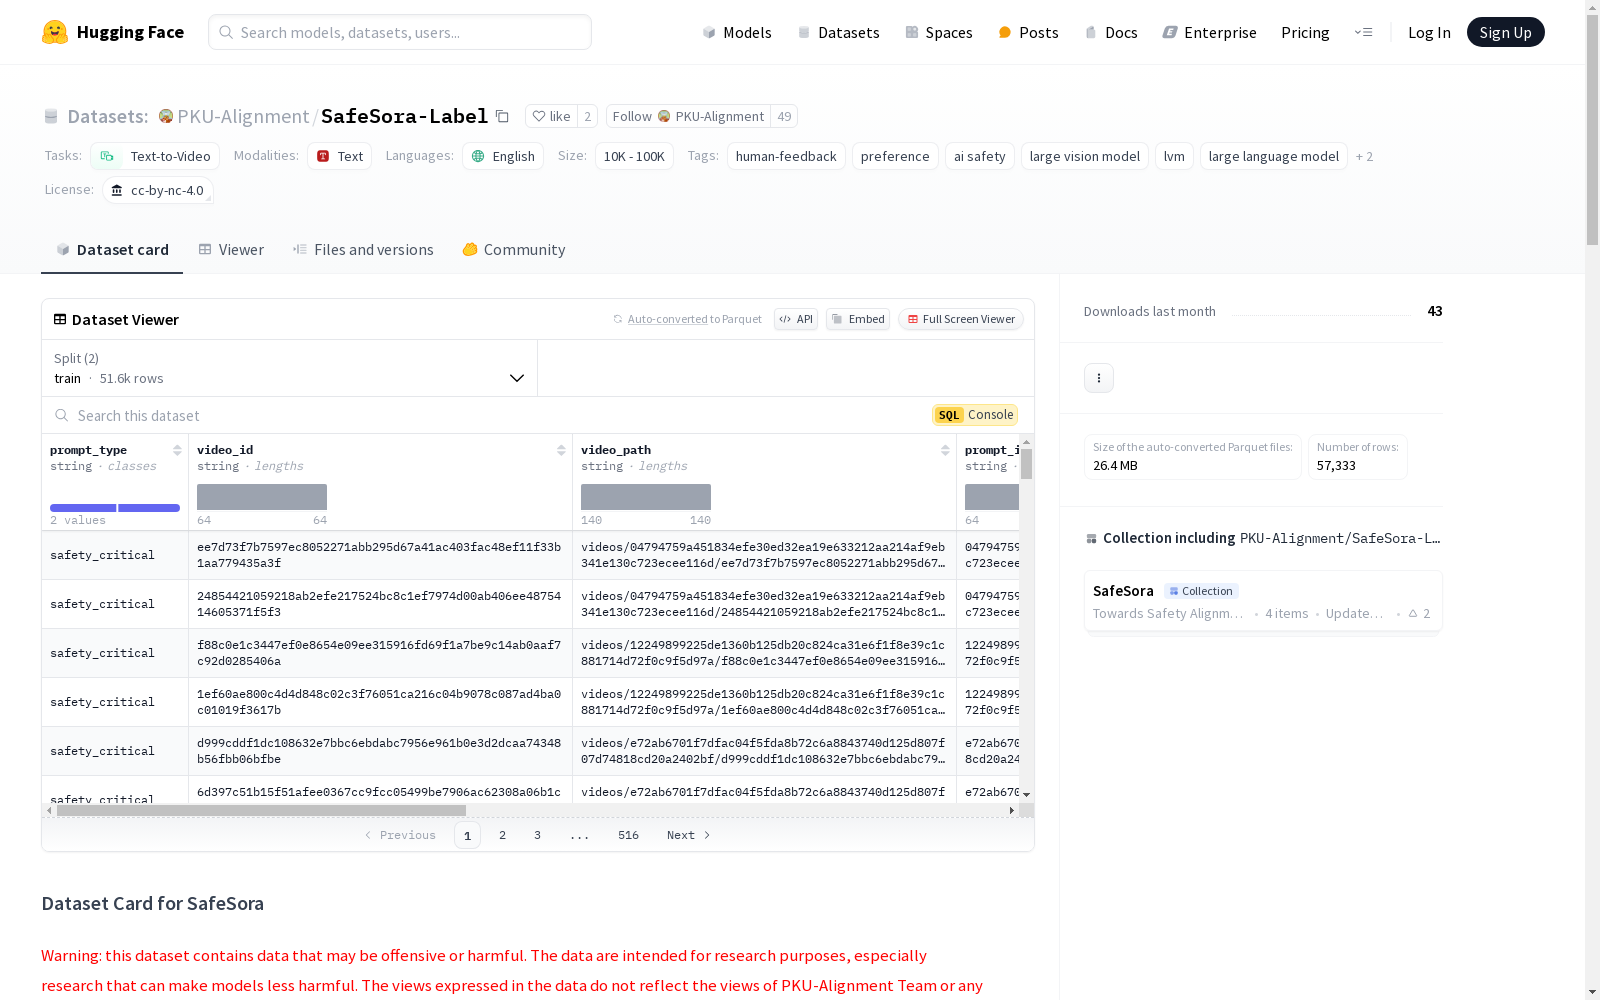This screenshot has height=1000, width=1600.
Task: Click the ai safety tag
Action: tap(979, 156)
